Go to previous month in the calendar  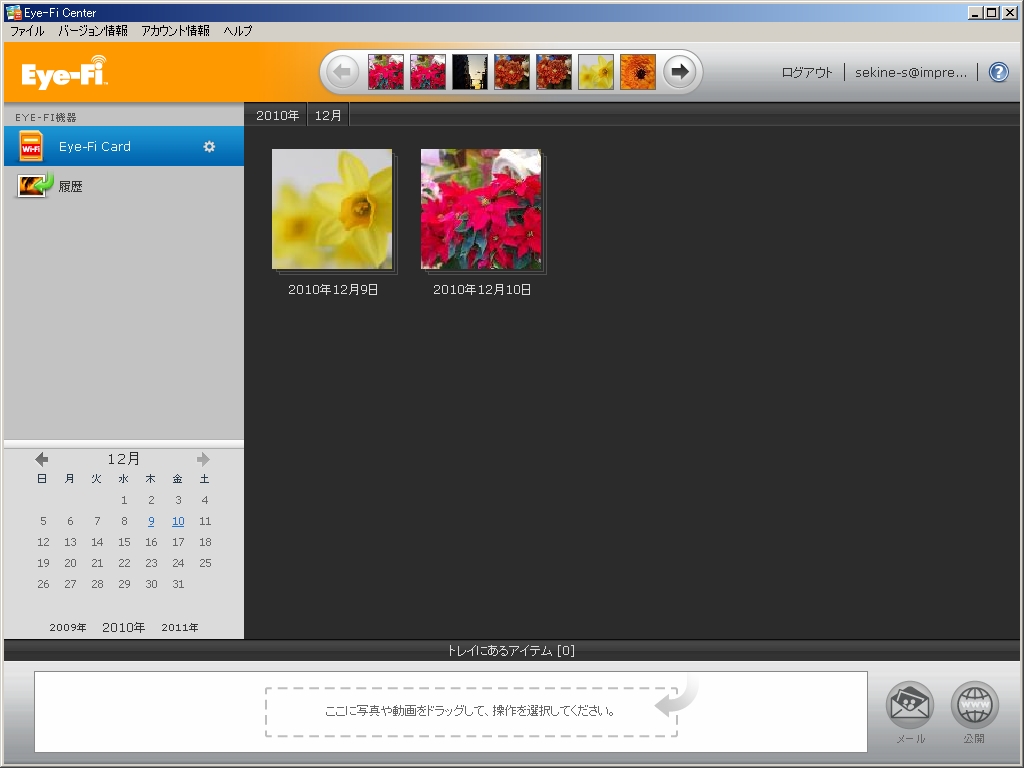pos(41,458)
